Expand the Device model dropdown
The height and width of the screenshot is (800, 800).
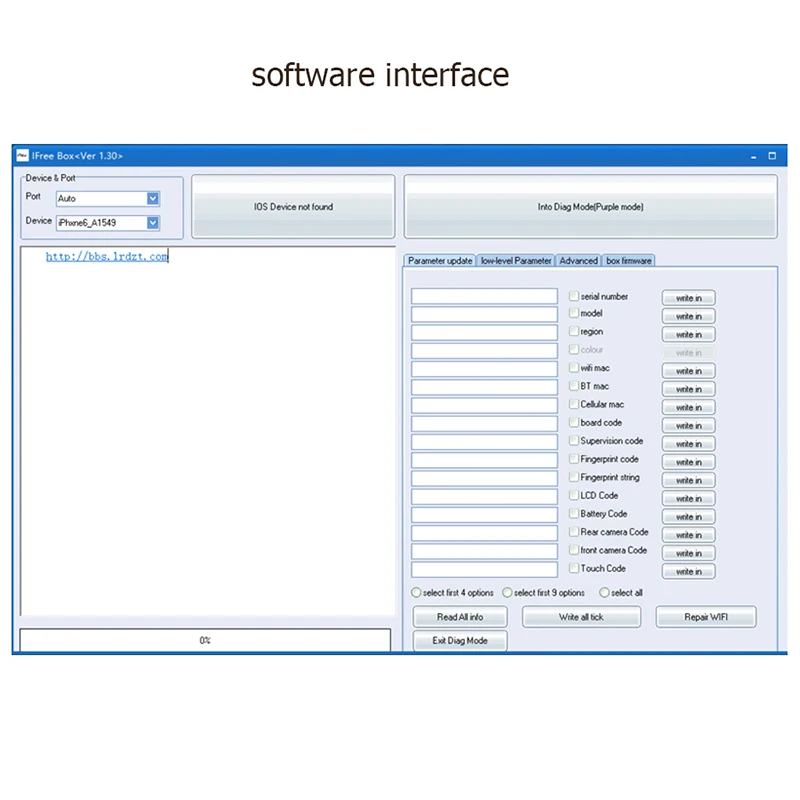click(x=153, y=222)
